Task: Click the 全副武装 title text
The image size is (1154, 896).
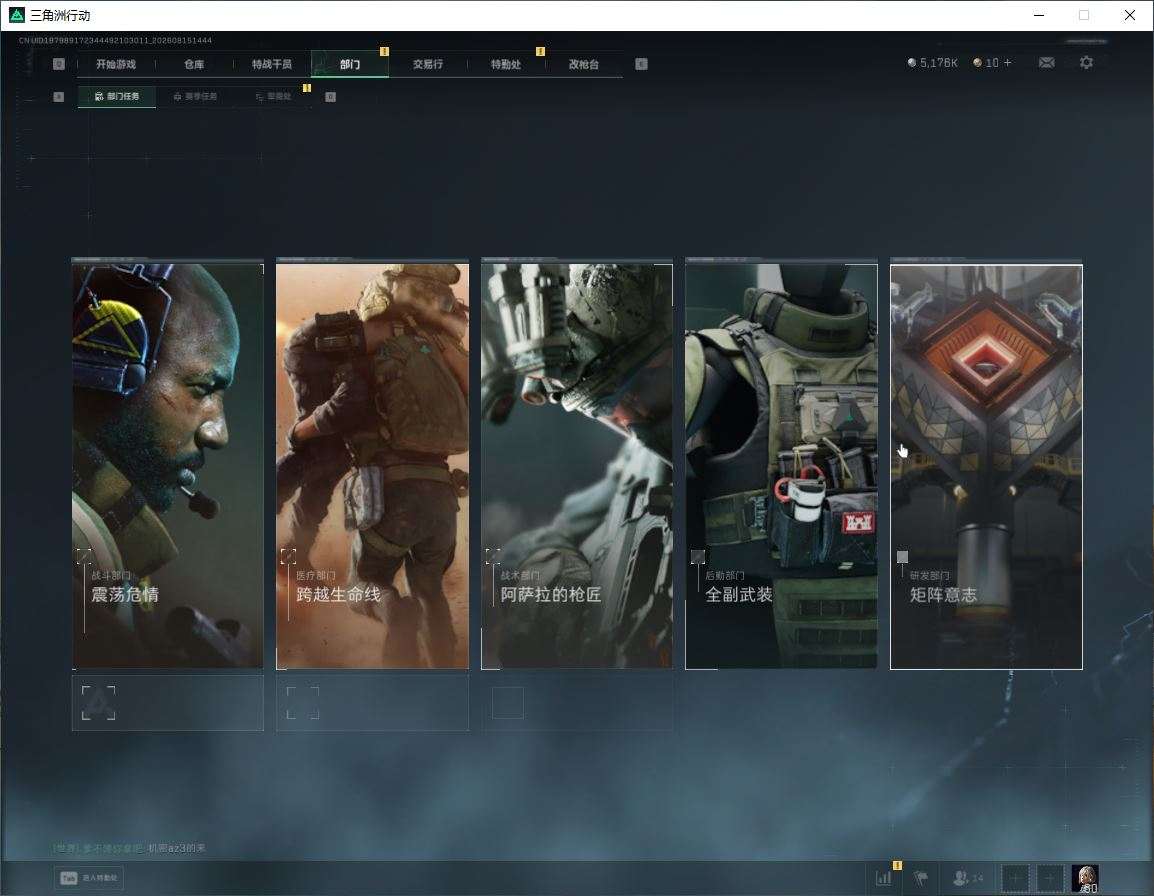Action: tap(739, 594)
